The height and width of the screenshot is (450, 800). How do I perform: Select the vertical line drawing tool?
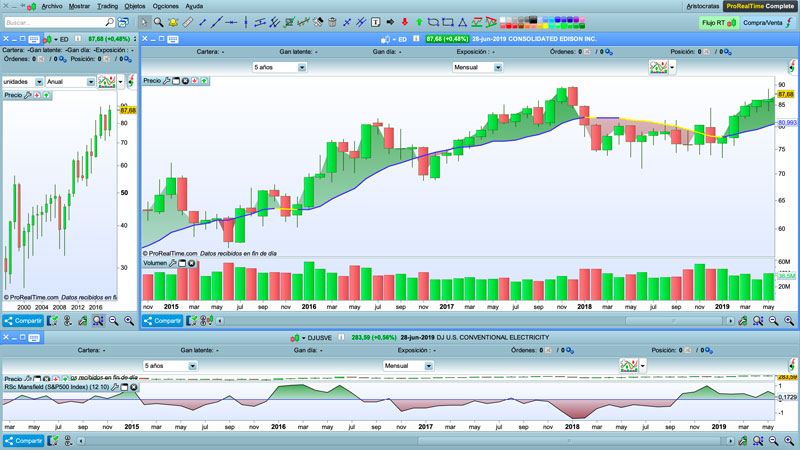[246, 22]
